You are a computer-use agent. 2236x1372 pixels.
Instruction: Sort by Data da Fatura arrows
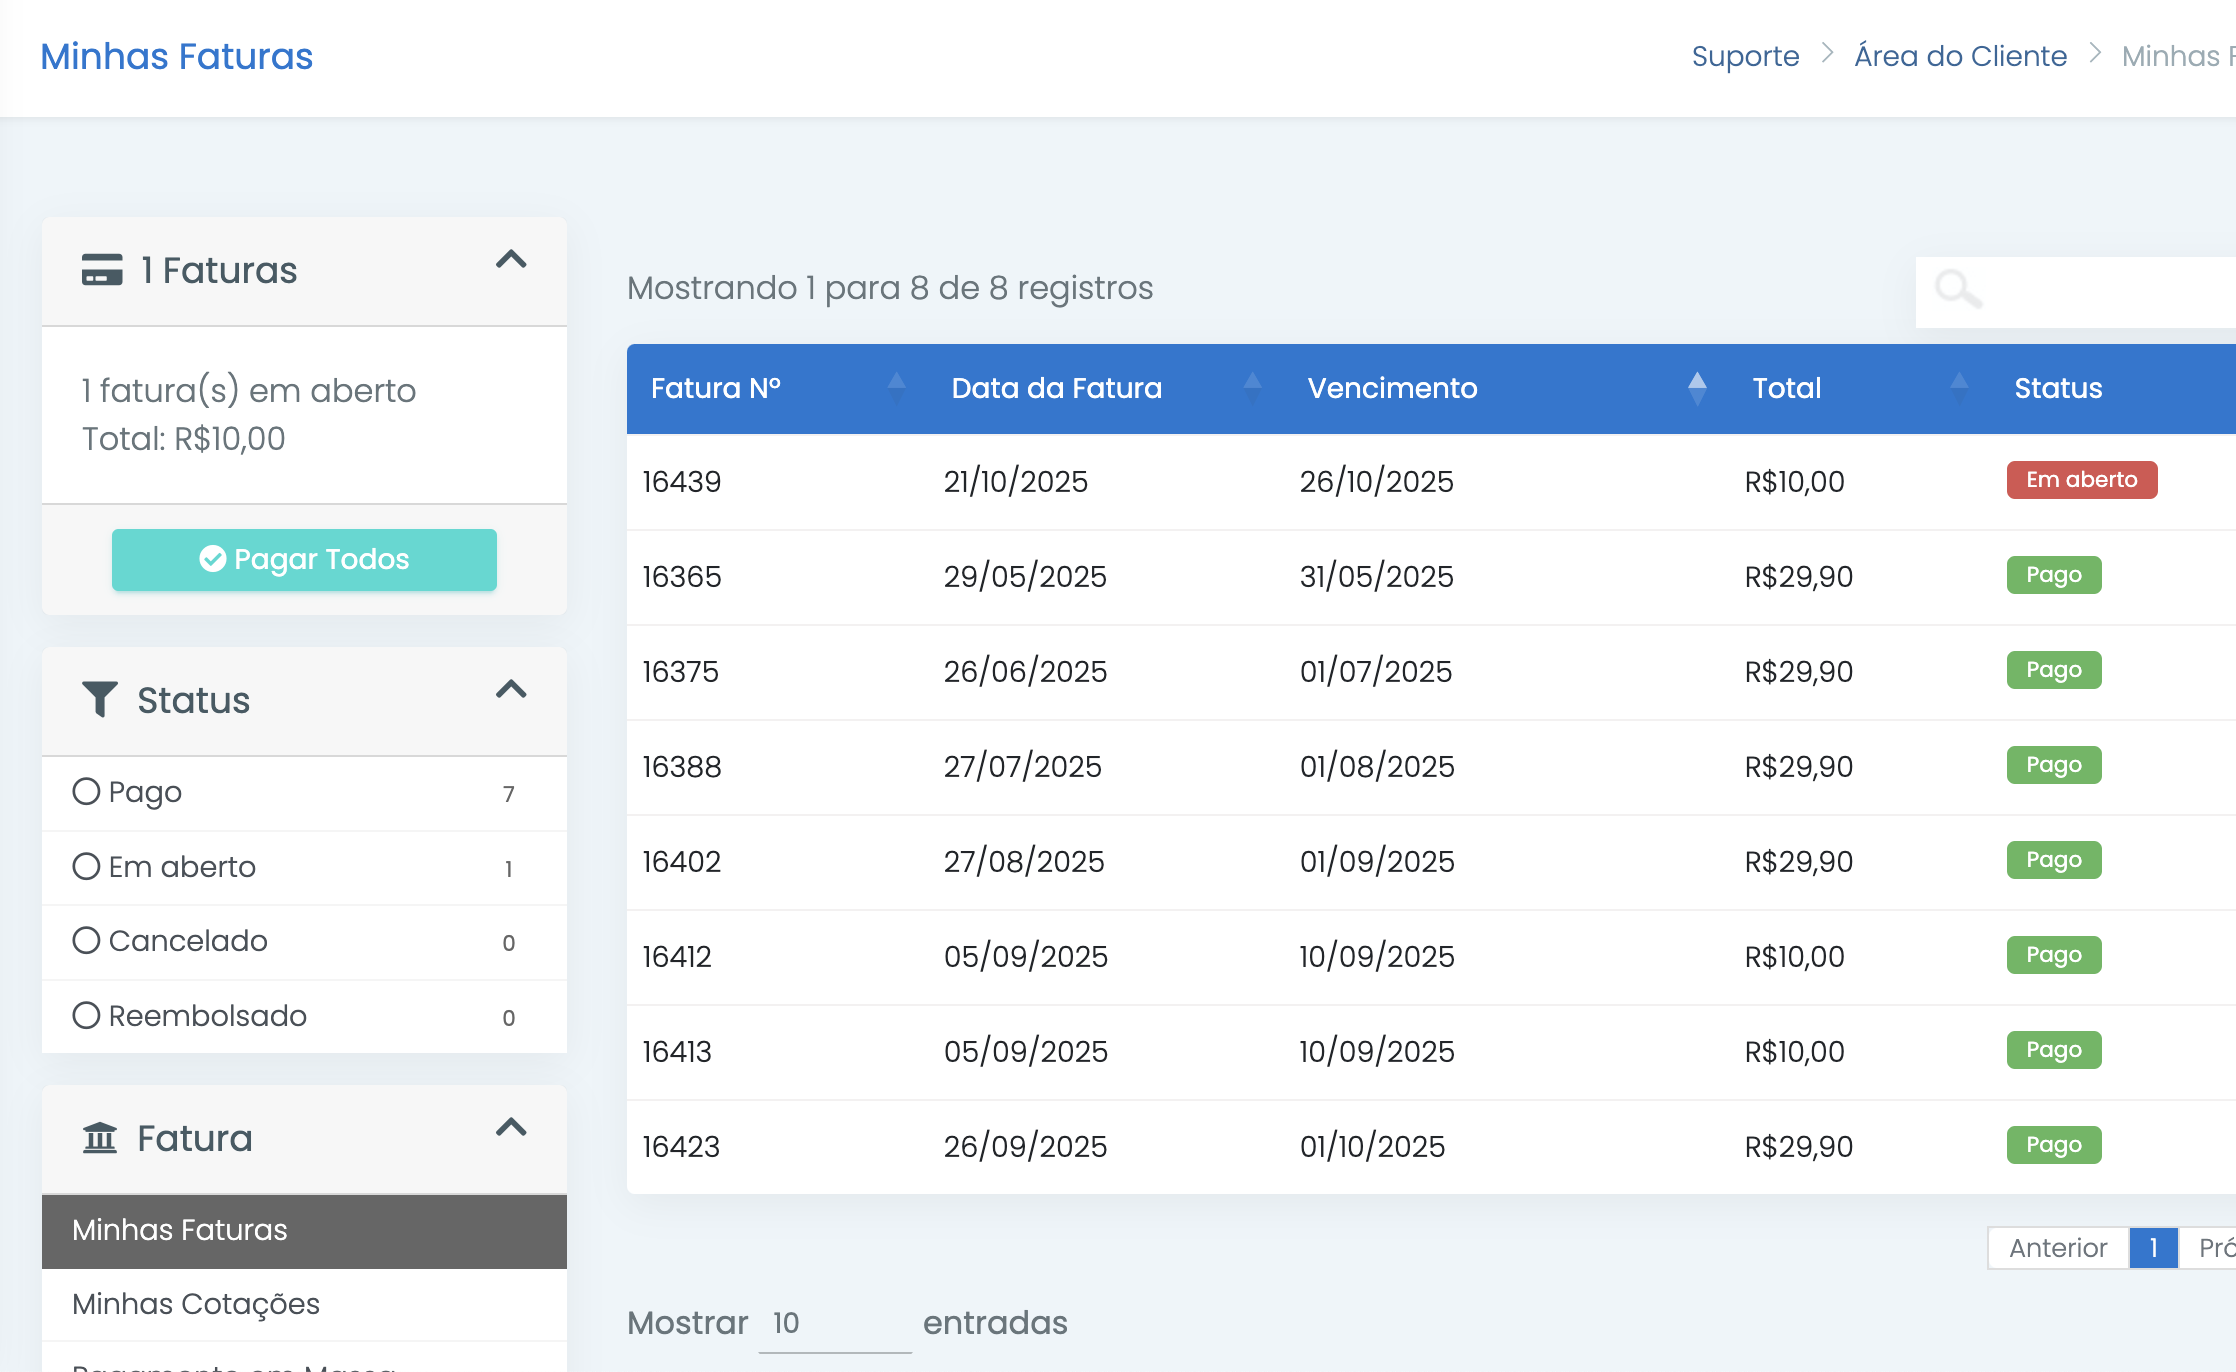click(1252, 388)
